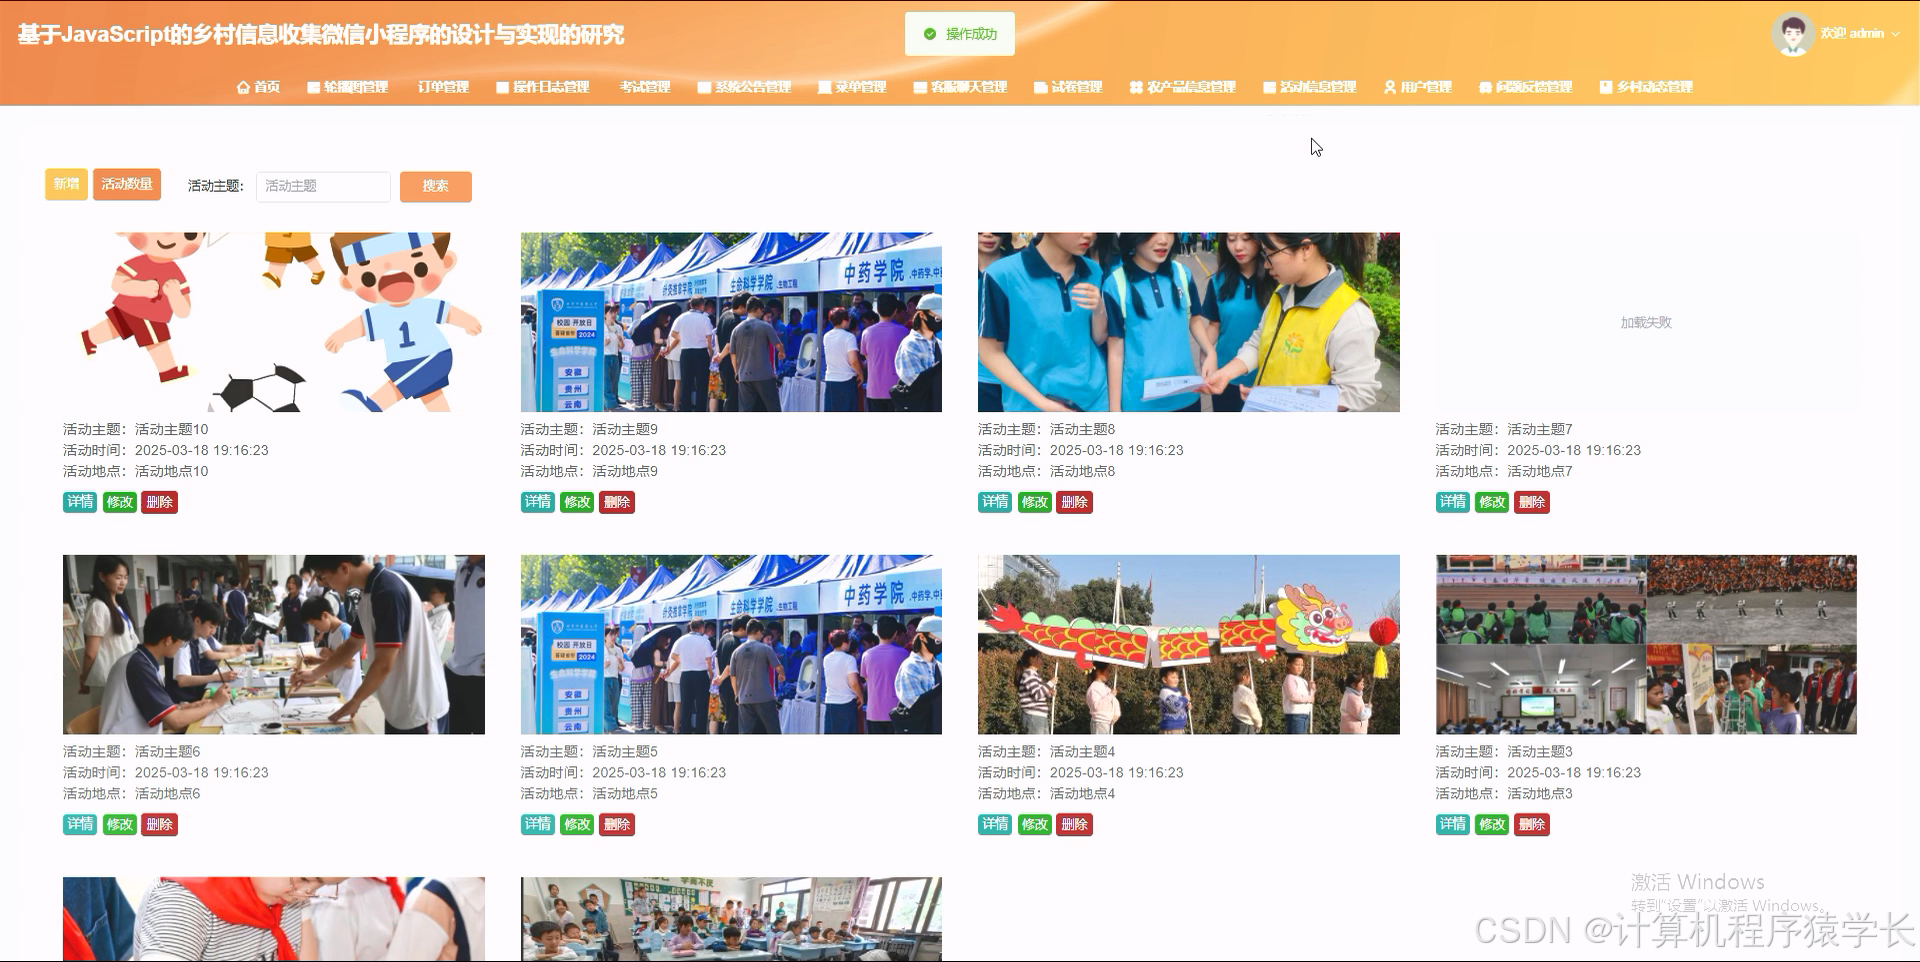Click 修改 for 活动主题8
This screenshot has width=1920, height=962.
point(1035,502)
